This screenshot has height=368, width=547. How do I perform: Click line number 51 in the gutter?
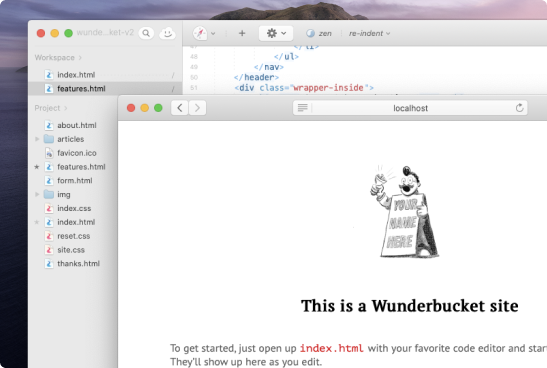point(194,88)
